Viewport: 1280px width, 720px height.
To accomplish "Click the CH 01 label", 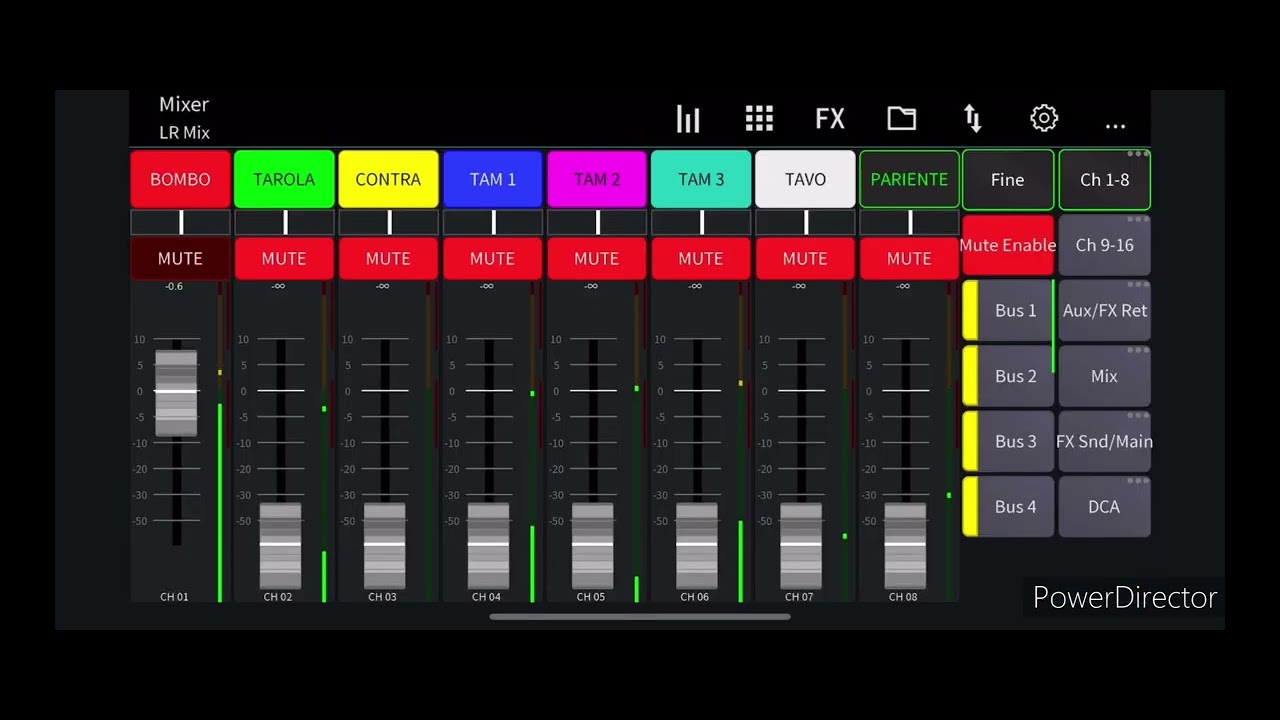I will click(x=174, y=597).
